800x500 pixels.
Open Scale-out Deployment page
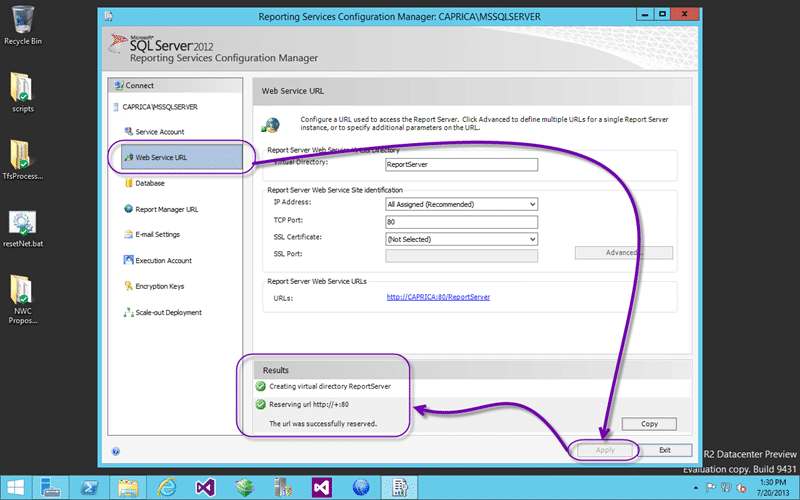[168, 312]
